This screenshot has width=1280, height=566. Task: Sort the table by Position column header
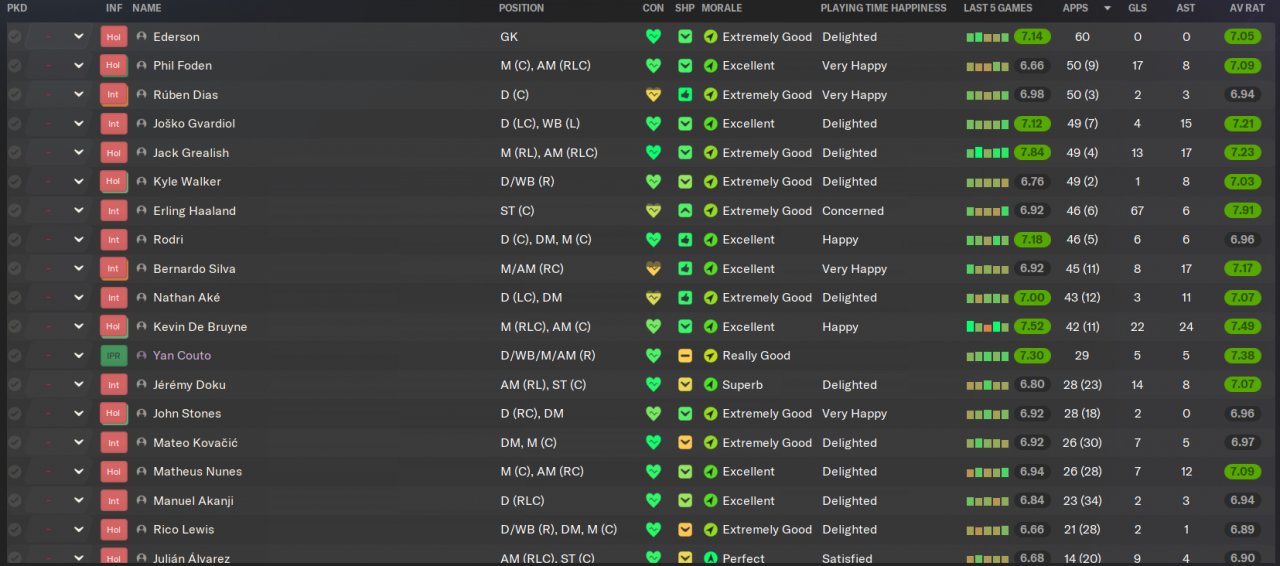tap(521, 8)
